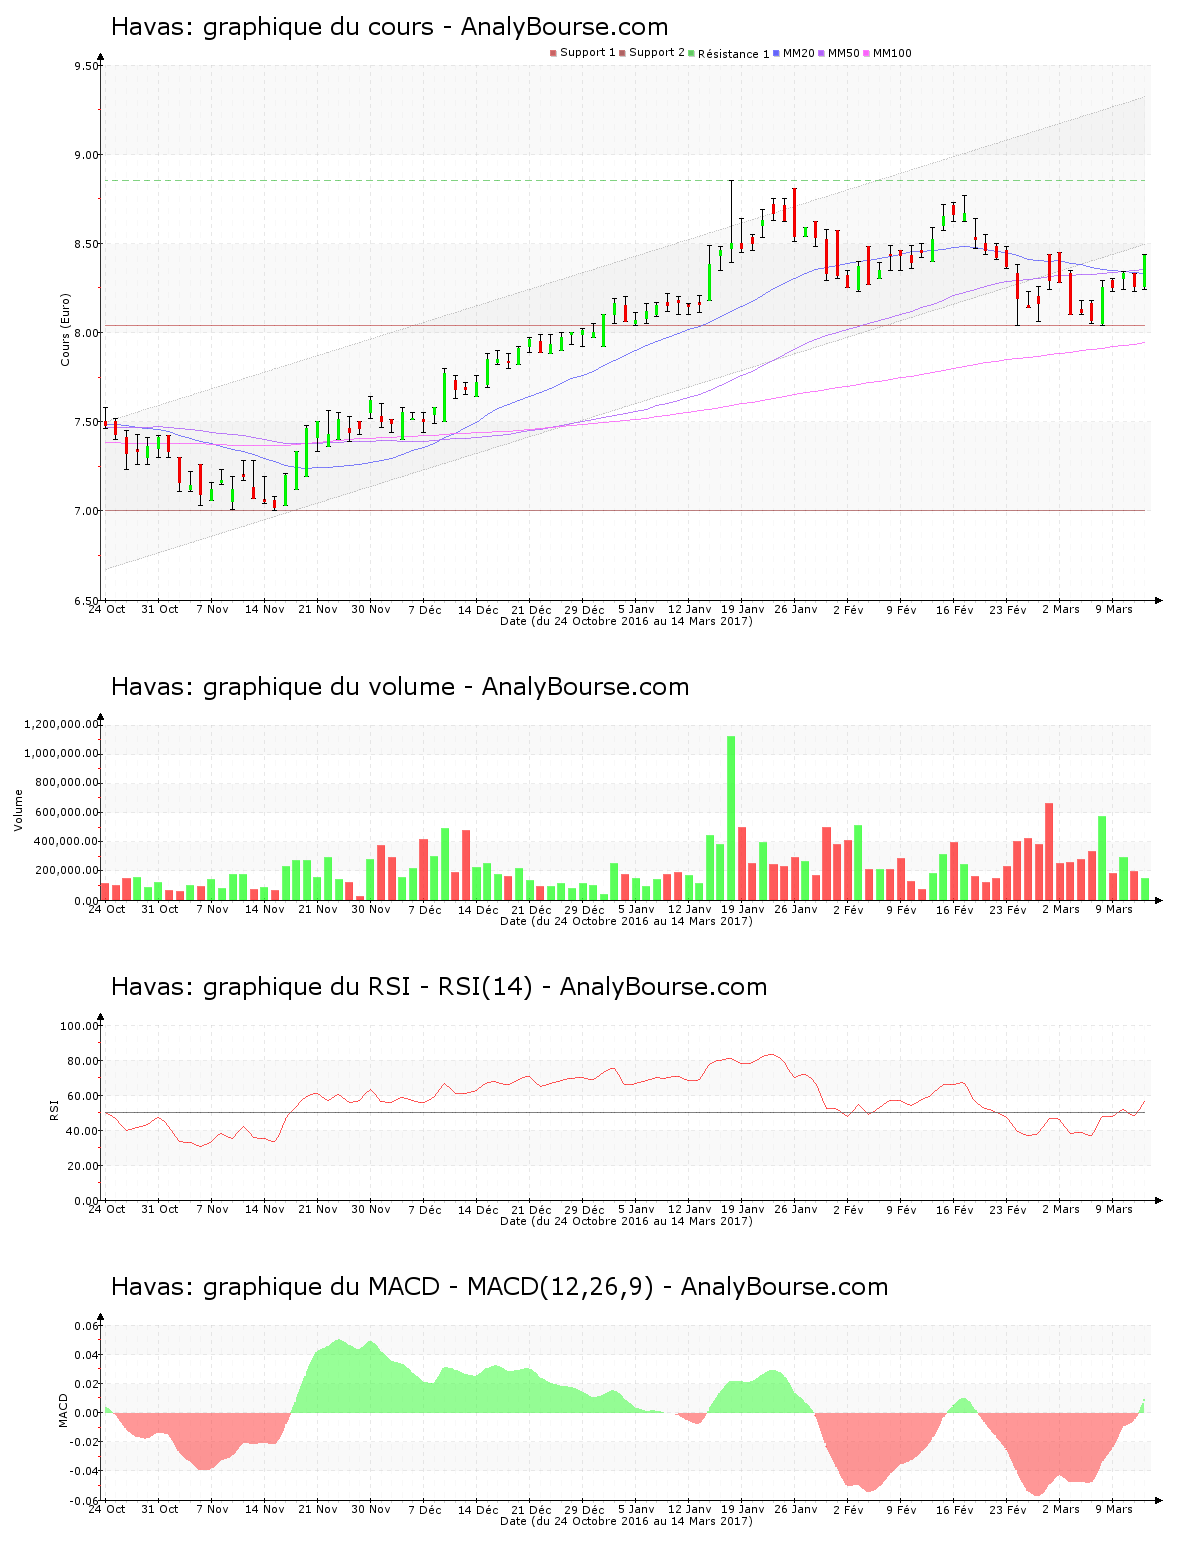Select the 'MM20' legend label
The height and width of the screenshot is (1550, 1200).
pos(799,53)
